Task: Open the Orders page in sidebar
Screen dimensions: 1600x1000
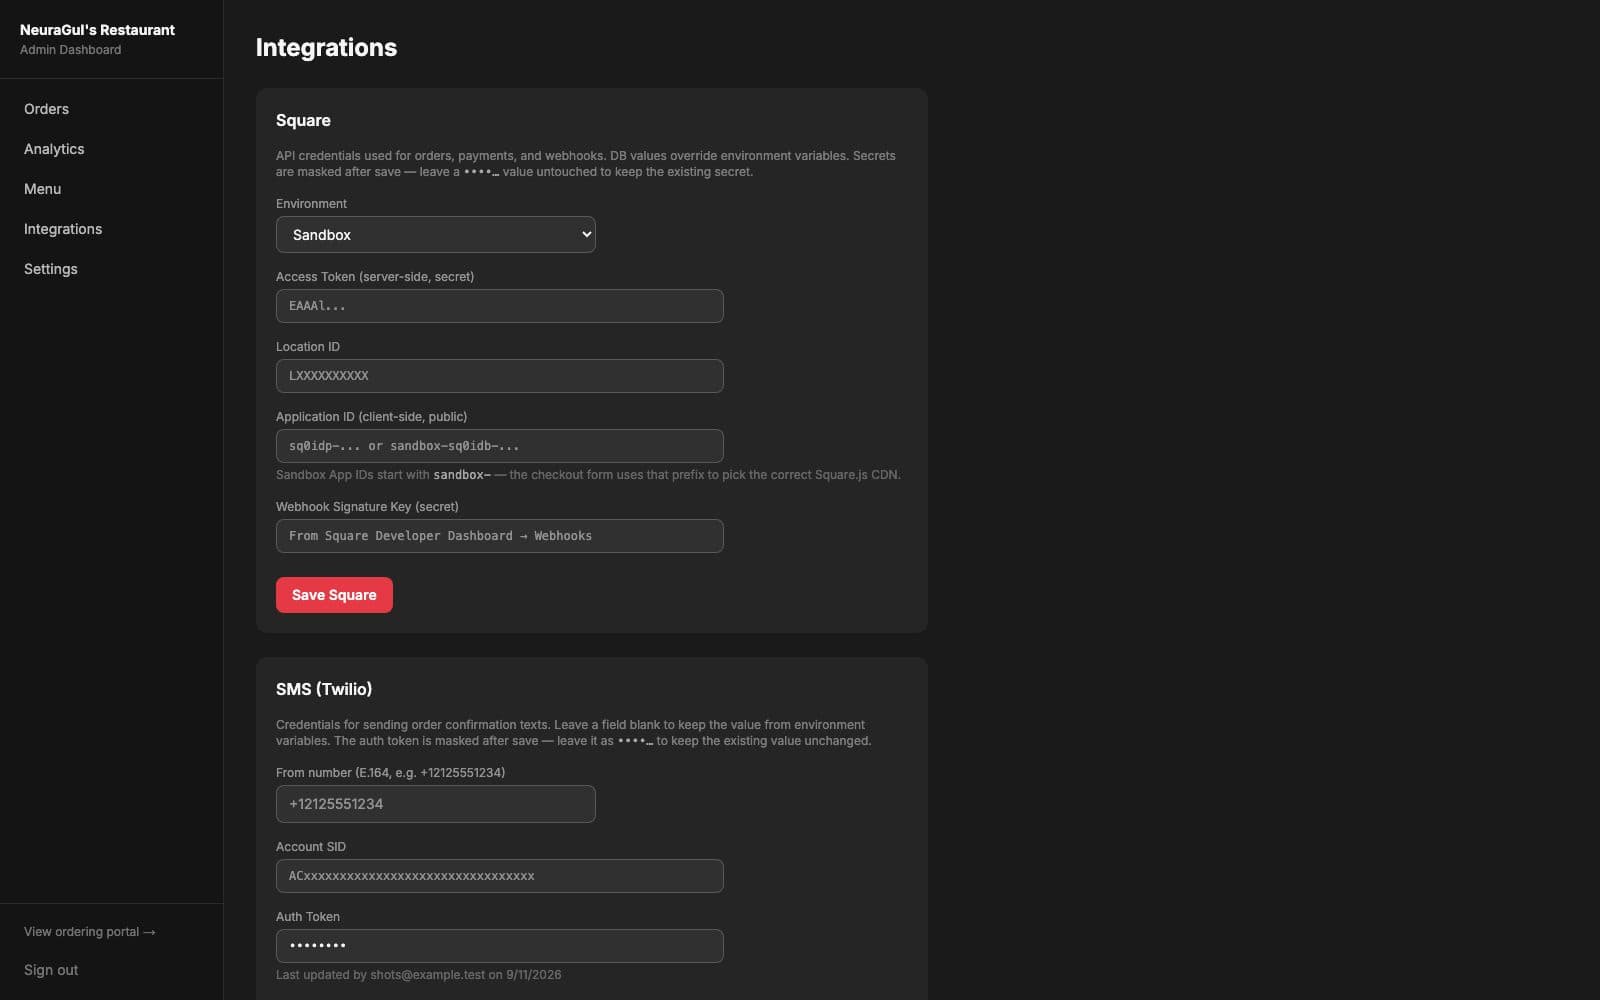Action: click(x=47, y=109)
